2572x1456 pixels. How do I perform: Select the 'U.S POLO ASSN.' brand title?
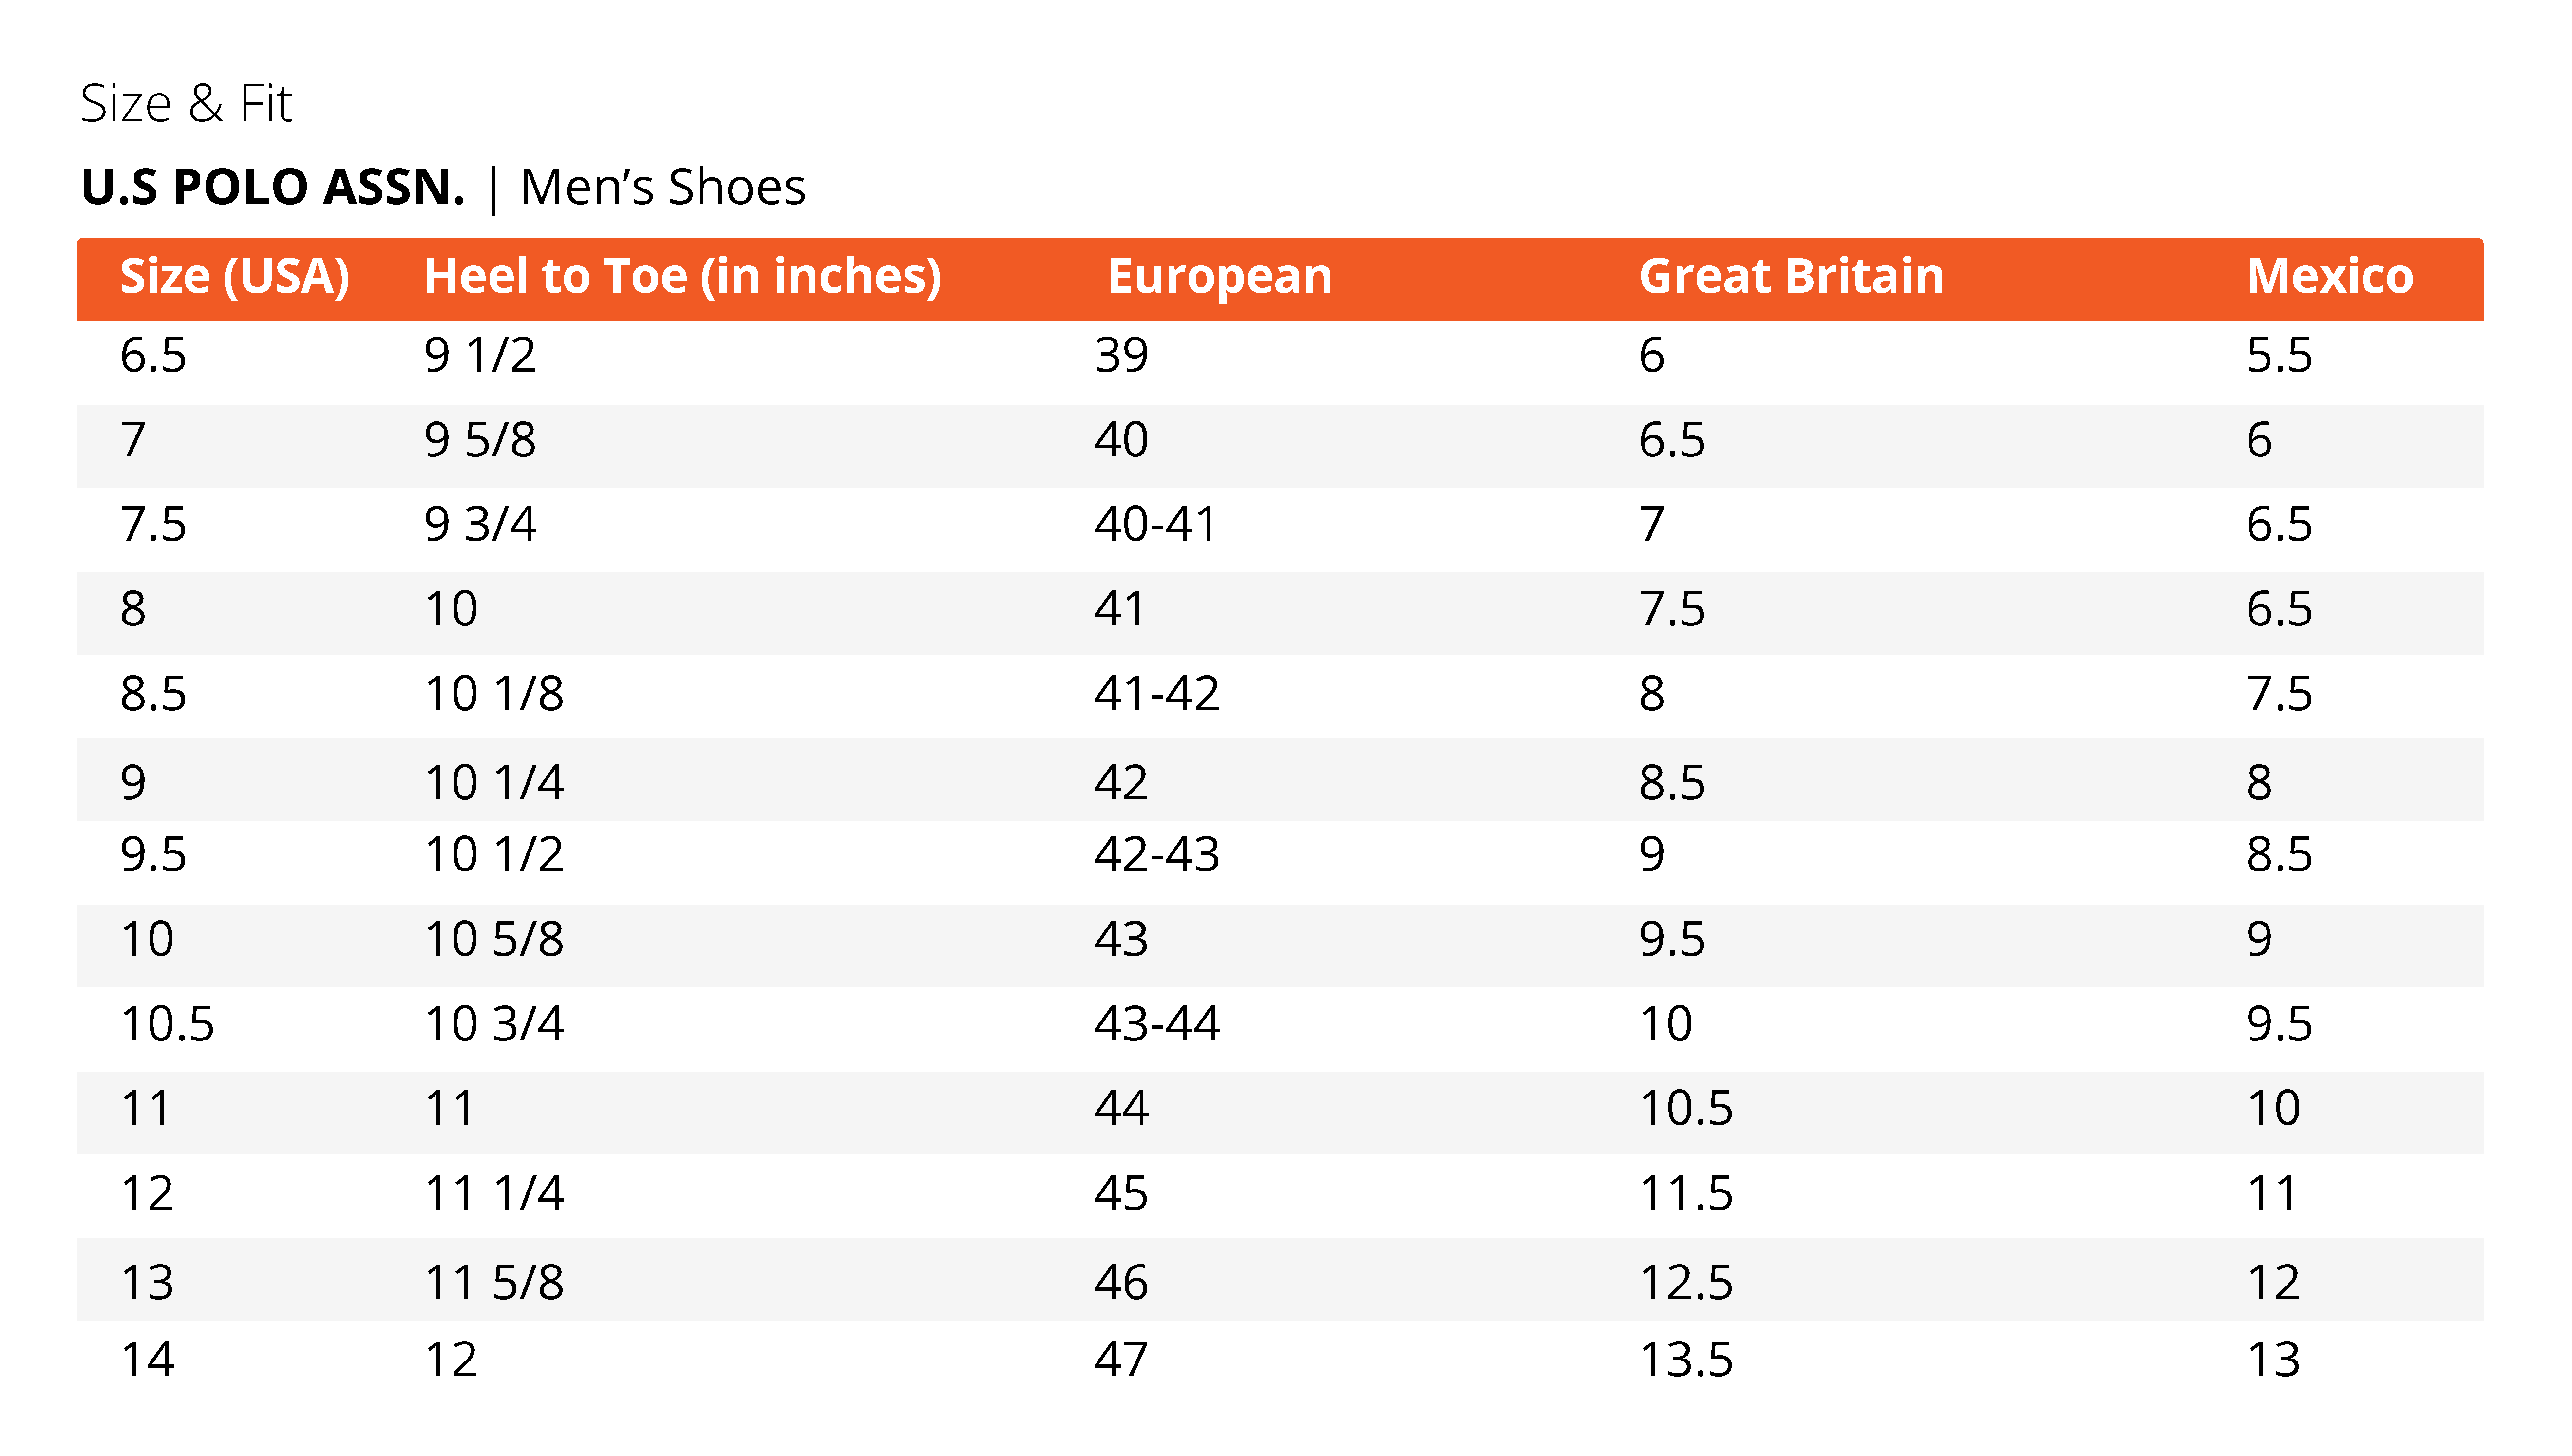tap(273, 187)
